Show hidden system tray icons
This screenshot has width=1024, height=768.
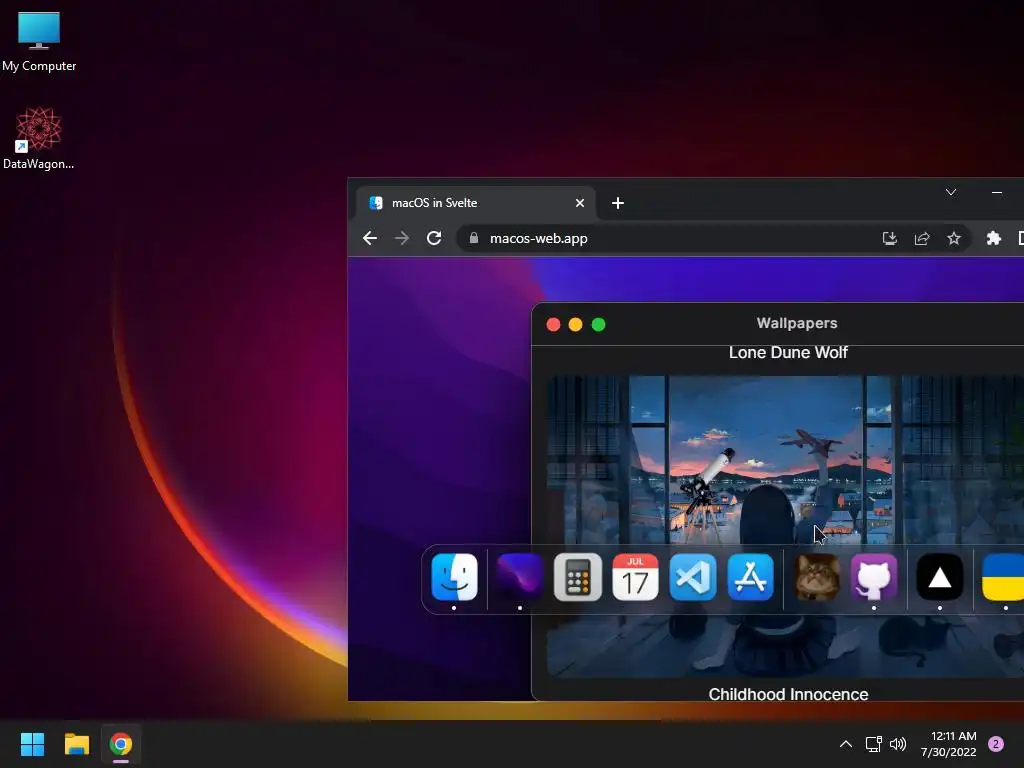coord(846,744)
